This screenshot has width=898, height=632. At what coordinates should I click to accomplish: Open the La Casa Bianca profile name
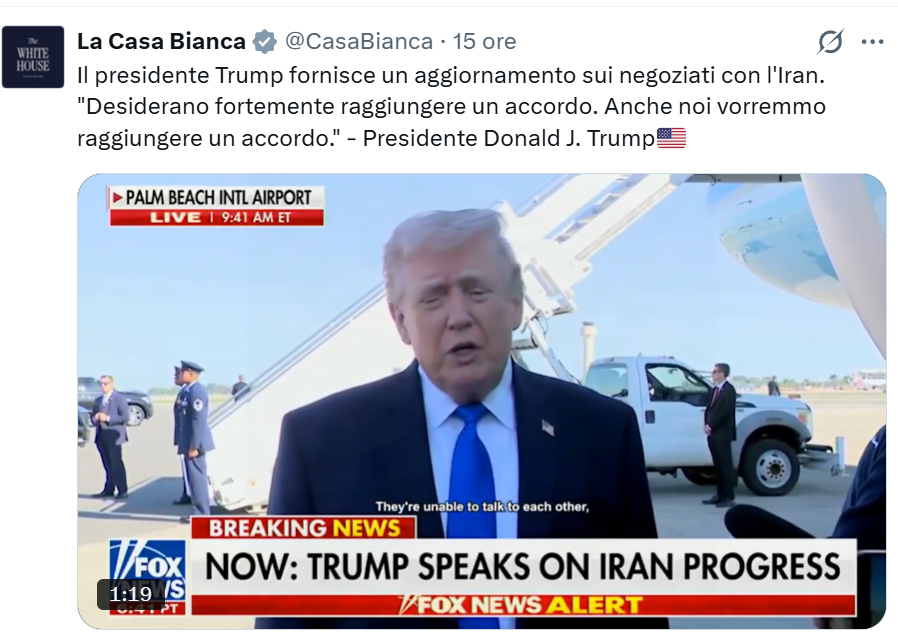click(x=162, y=41)
